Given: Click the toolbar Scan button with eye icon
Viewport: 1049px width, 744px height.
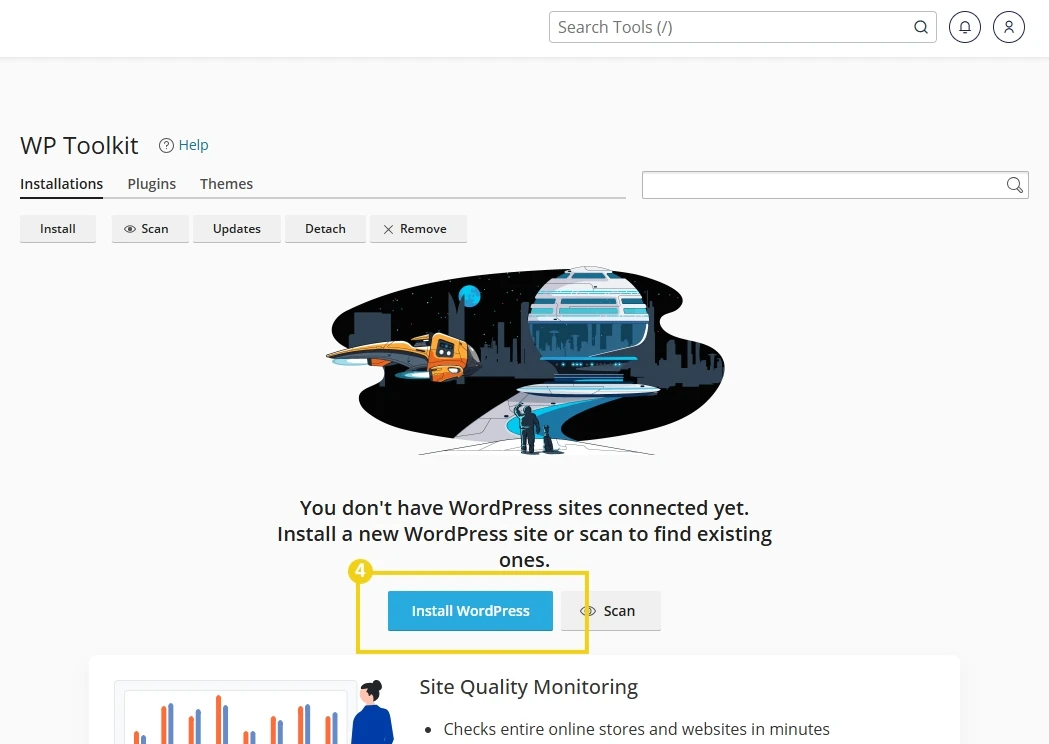Looking at the screenshot, I should pyautogui.click(x=149, y=229).
